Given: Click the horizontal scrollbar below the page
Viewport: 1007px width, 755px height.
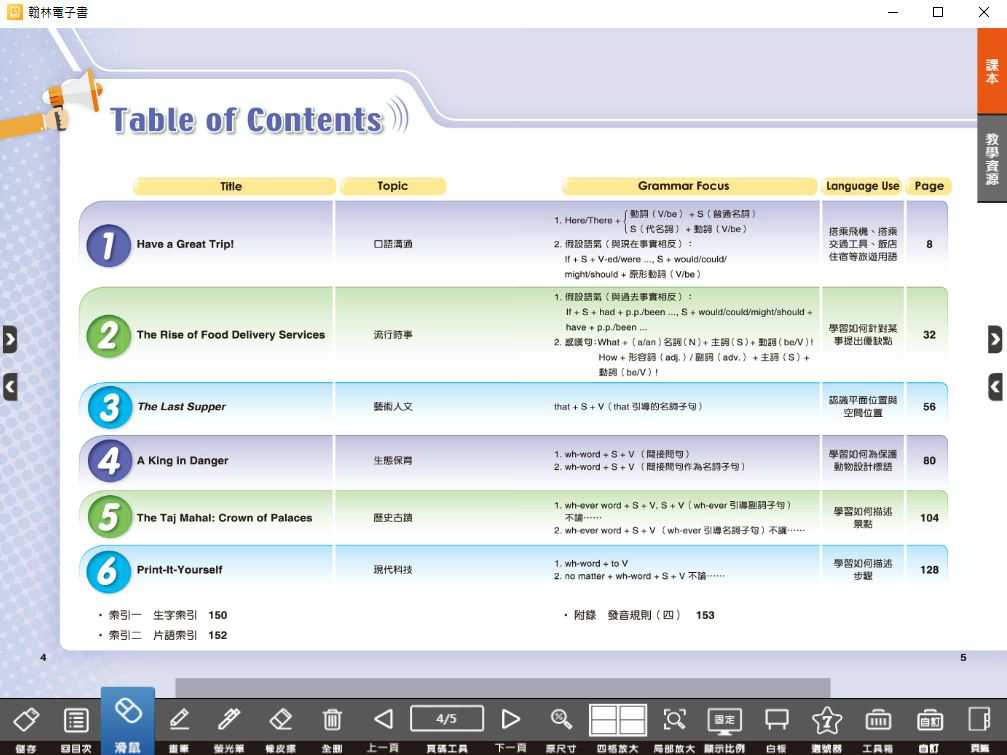Looking at the screenshot, I should tap(502, 687).
